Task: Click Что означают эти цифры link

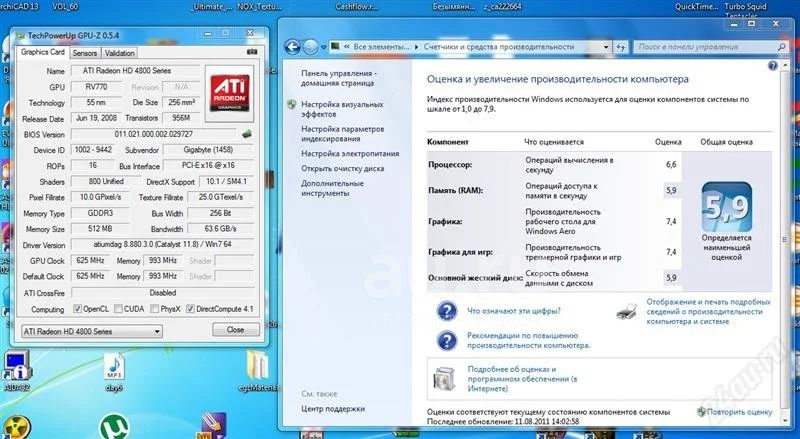Action: coord(514,311)
